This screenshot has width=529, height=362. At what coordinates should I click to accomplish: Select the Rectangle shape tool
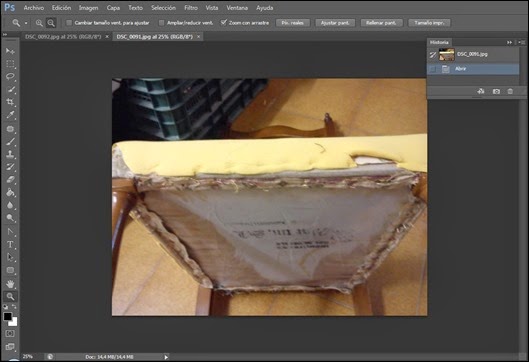click(10, 270)
